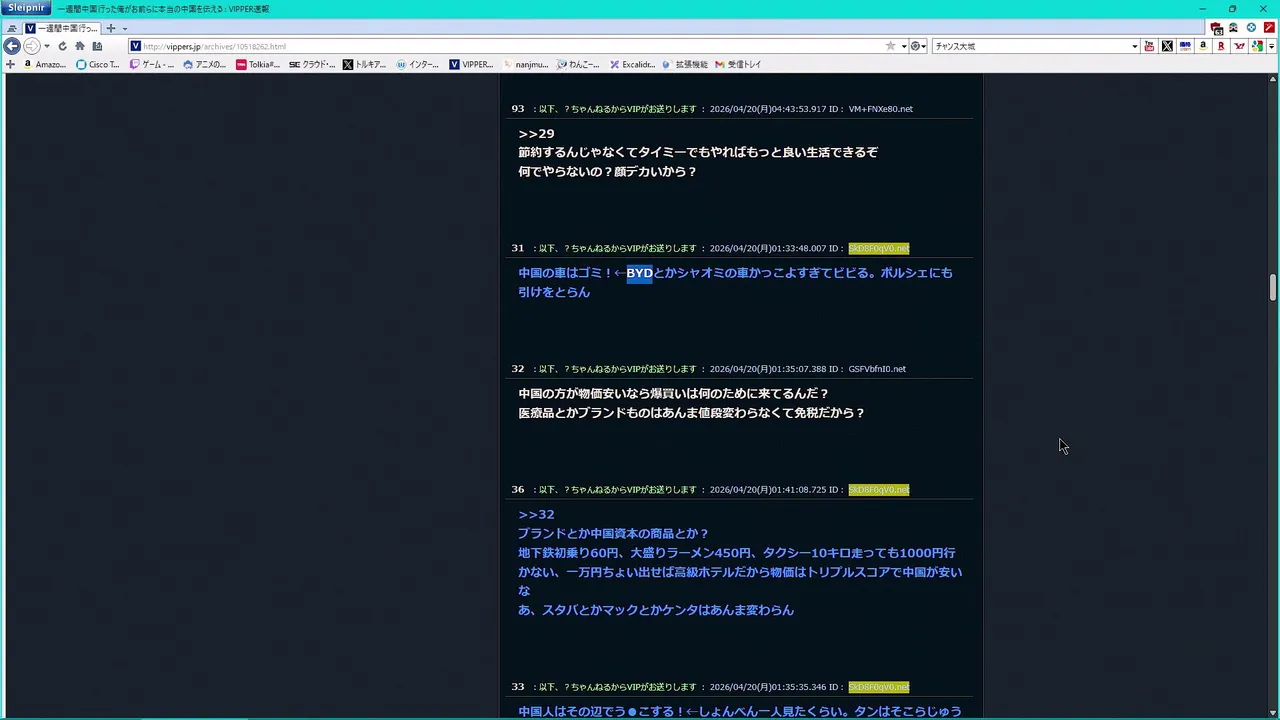Click the pixel character extension icon
This screenshot has height=720, width=1280.
coord(1233,28)
